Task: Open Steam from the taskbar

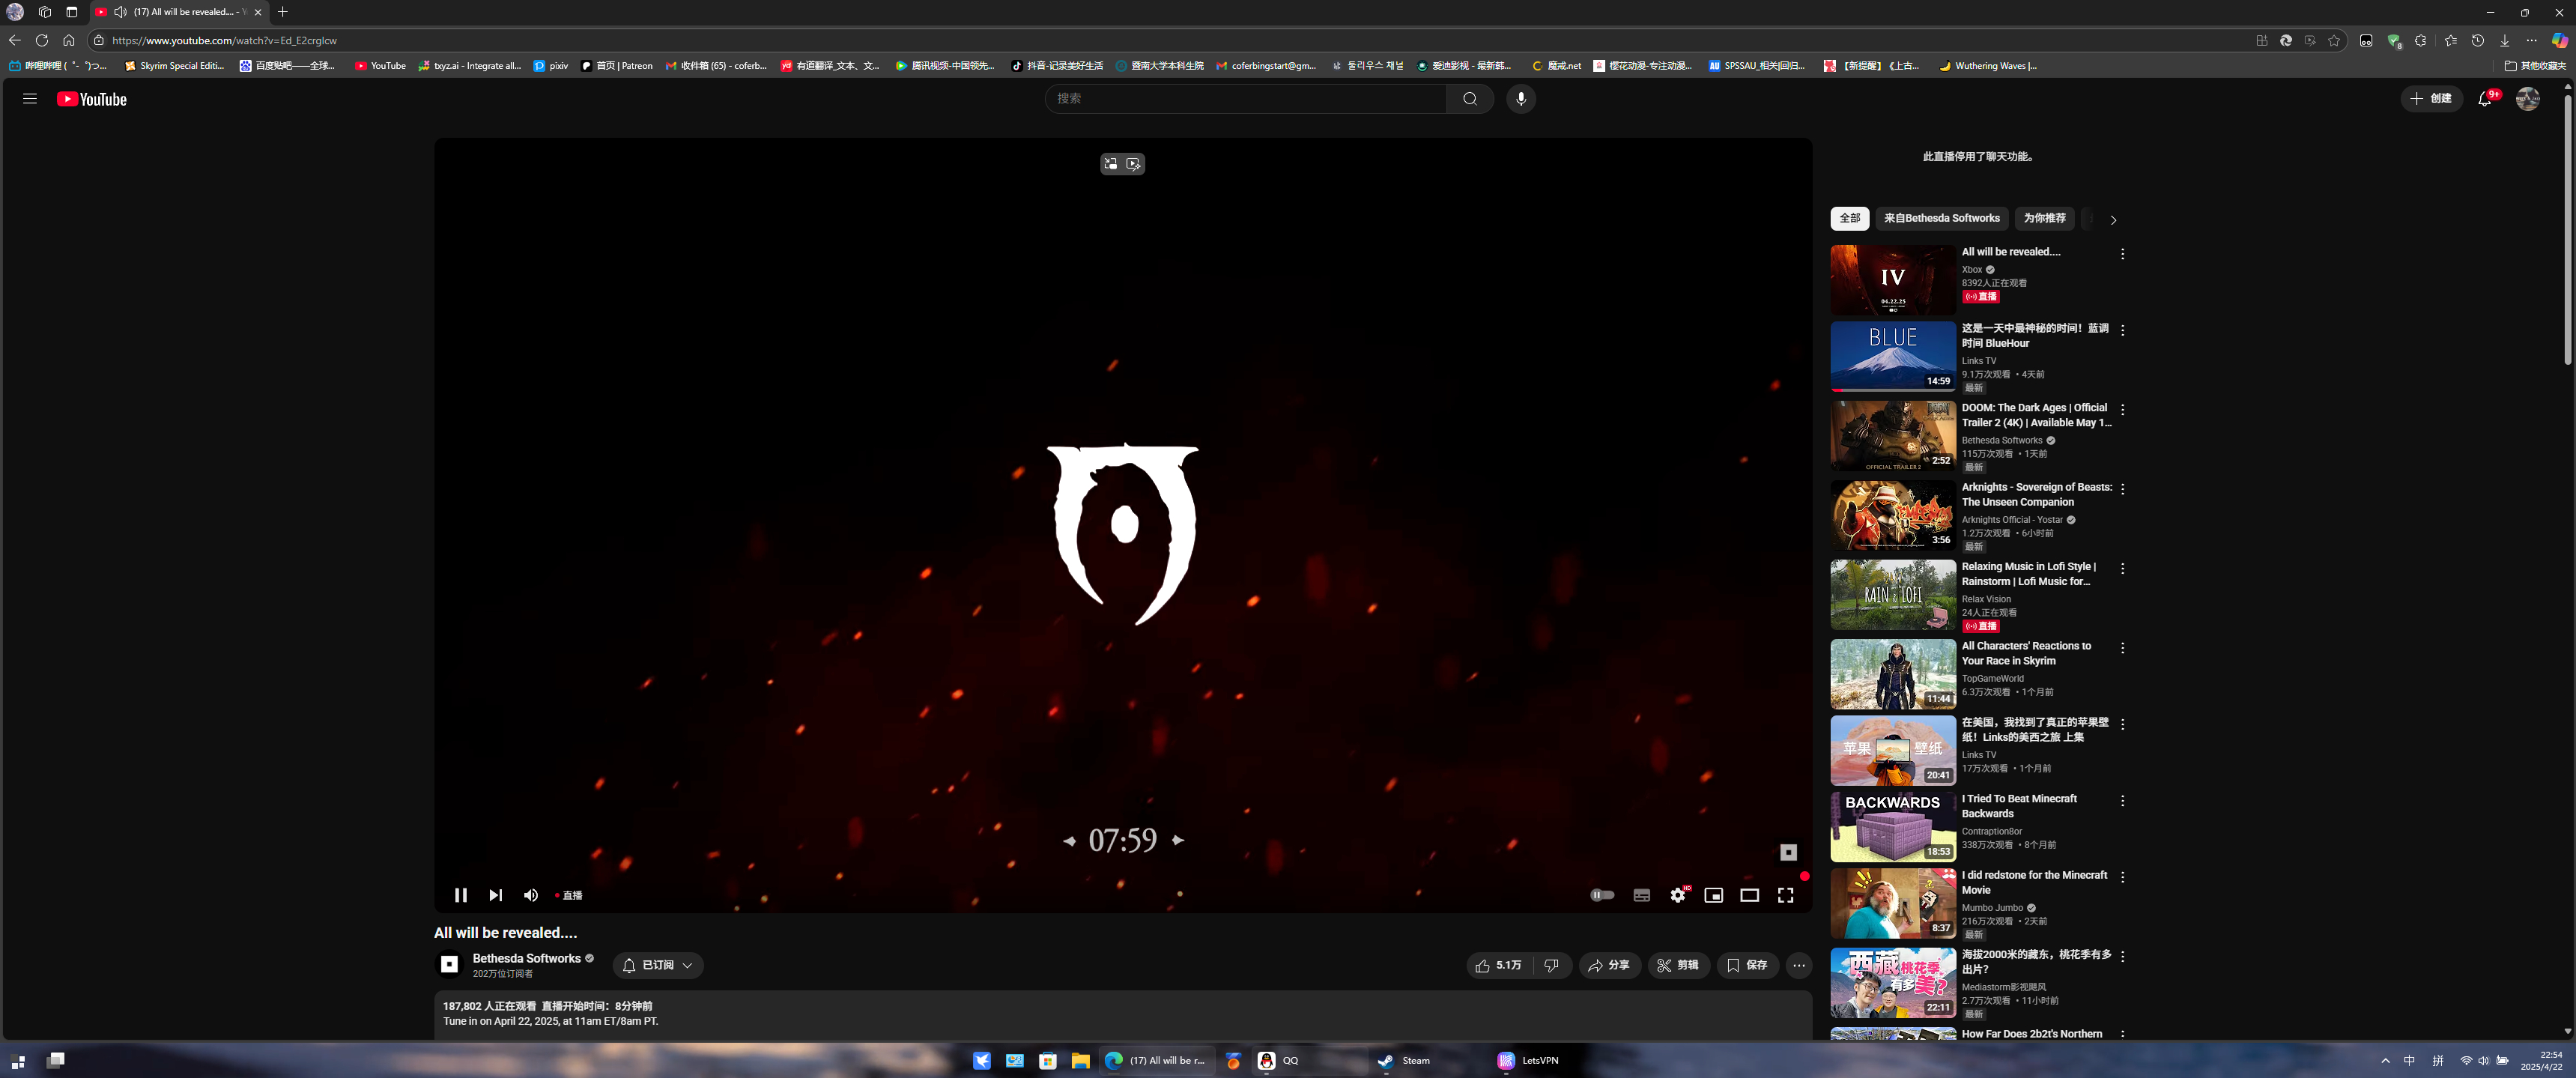Action: click(x=1404, y=1060)
